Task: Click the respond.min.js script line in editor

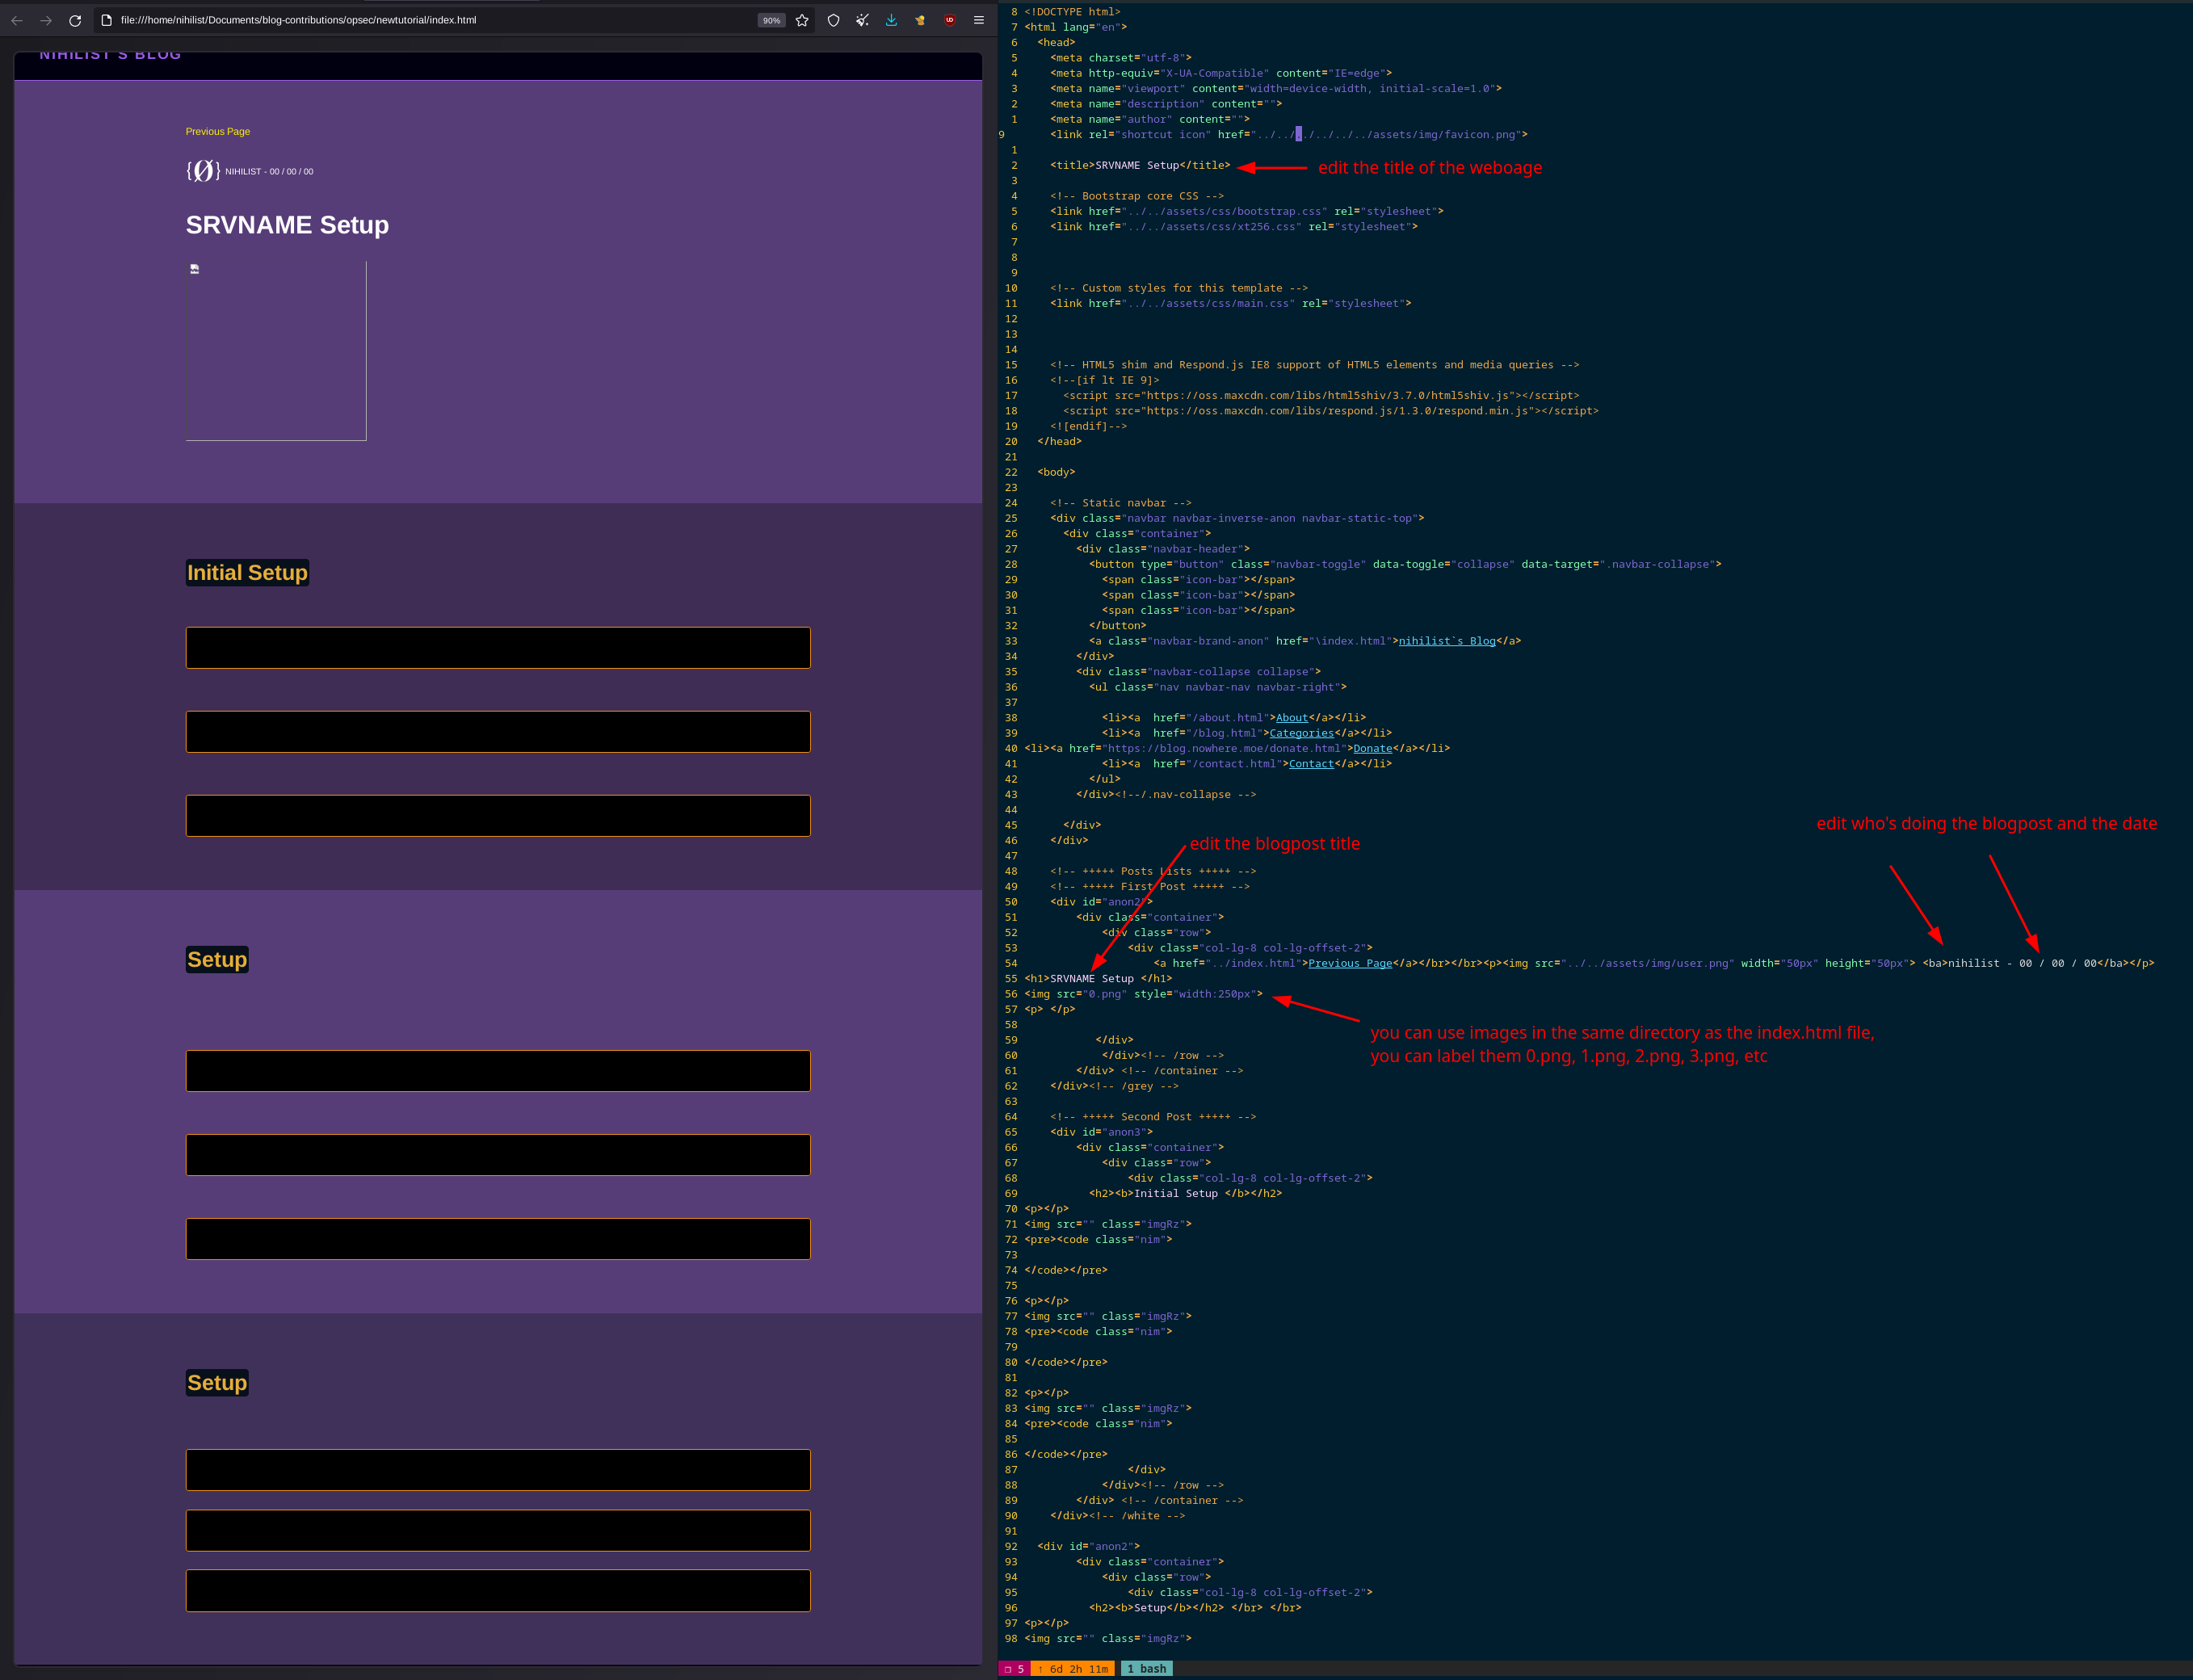Action: point(1331,411)
